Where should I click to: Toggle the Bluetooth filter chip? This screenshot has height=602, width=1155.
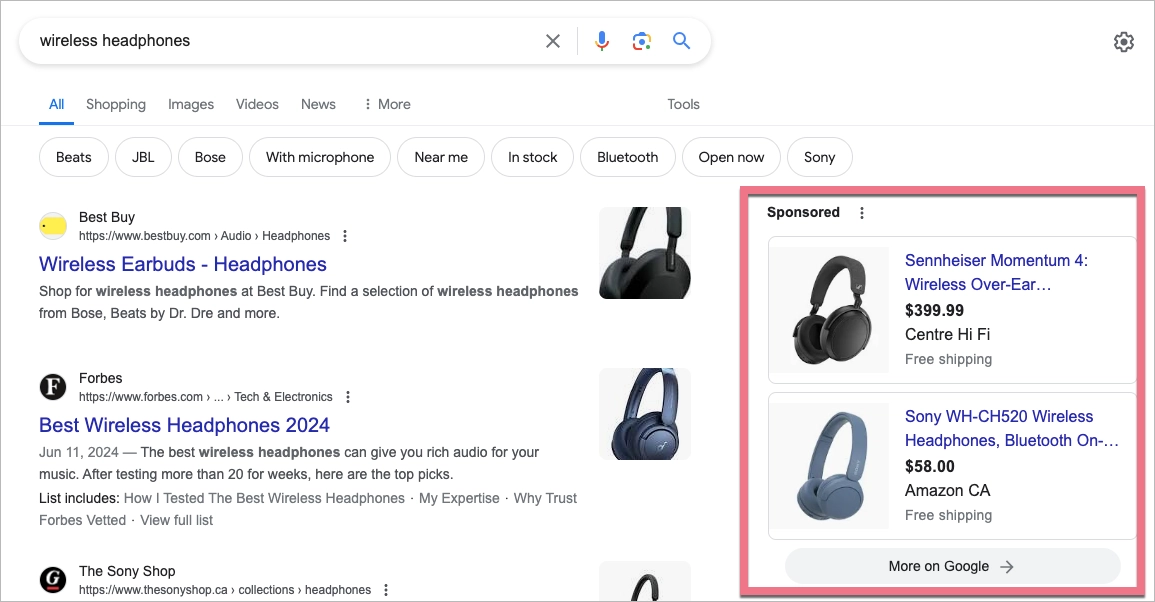click(x=627, y=157)
